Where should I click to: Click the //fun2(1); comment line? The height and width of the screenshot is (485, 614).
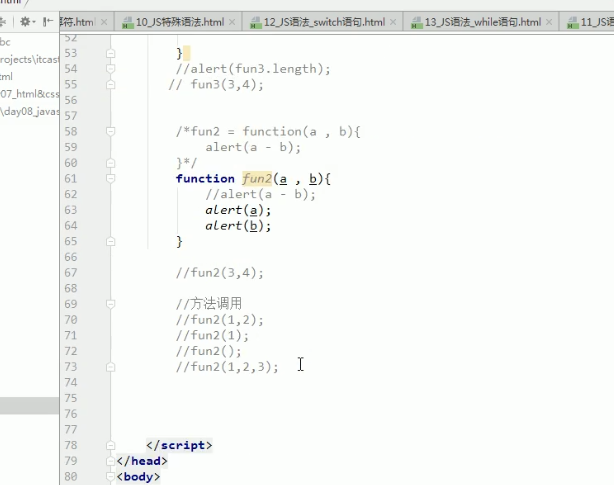click(212, 335)
